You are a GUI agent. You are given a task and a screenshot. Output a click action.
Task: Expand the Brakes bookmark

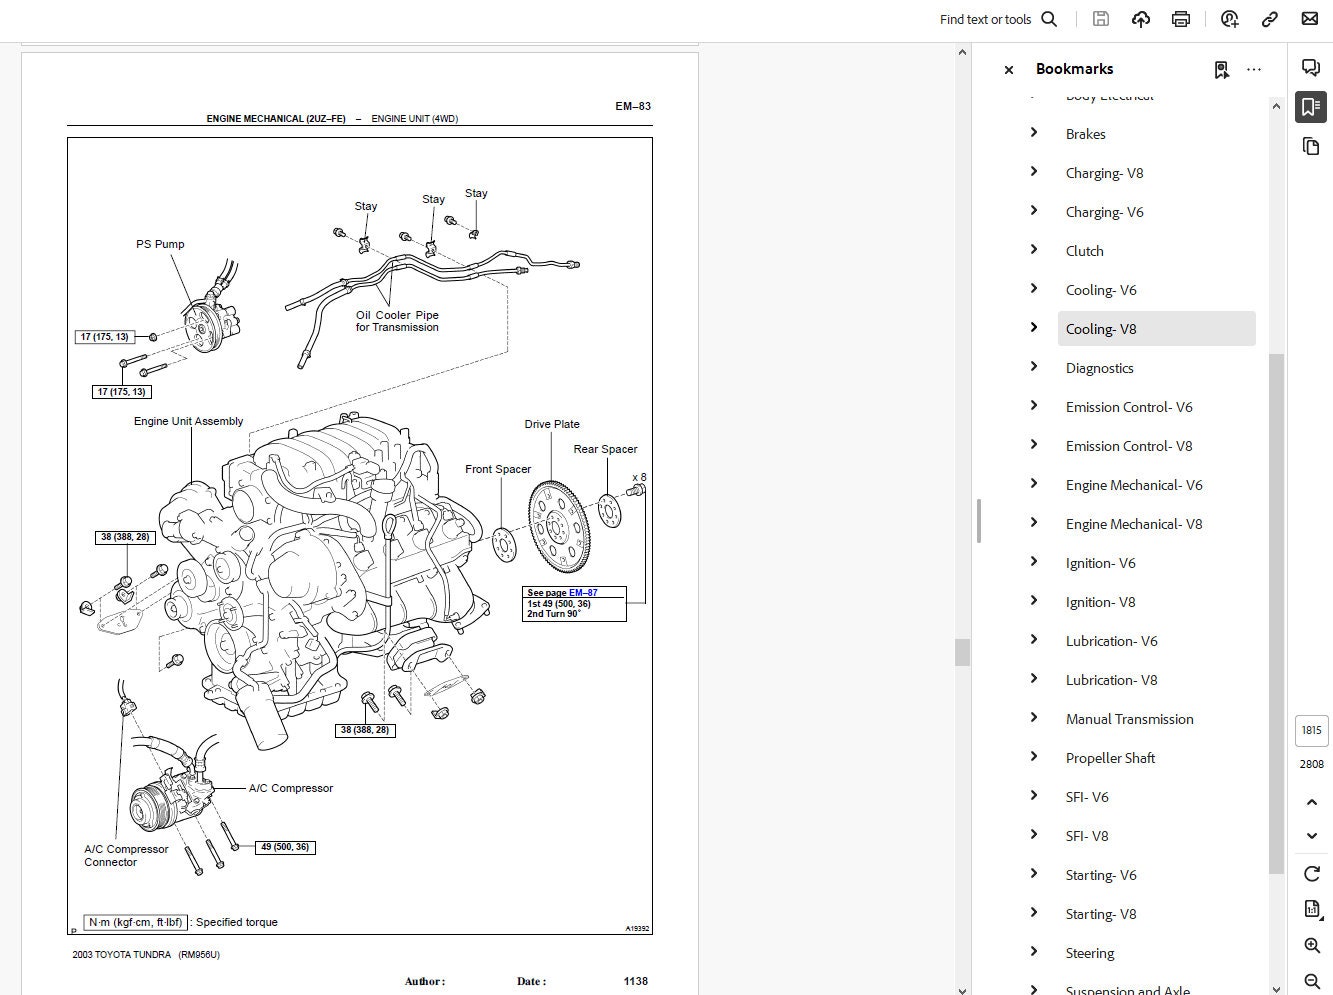1034,133
